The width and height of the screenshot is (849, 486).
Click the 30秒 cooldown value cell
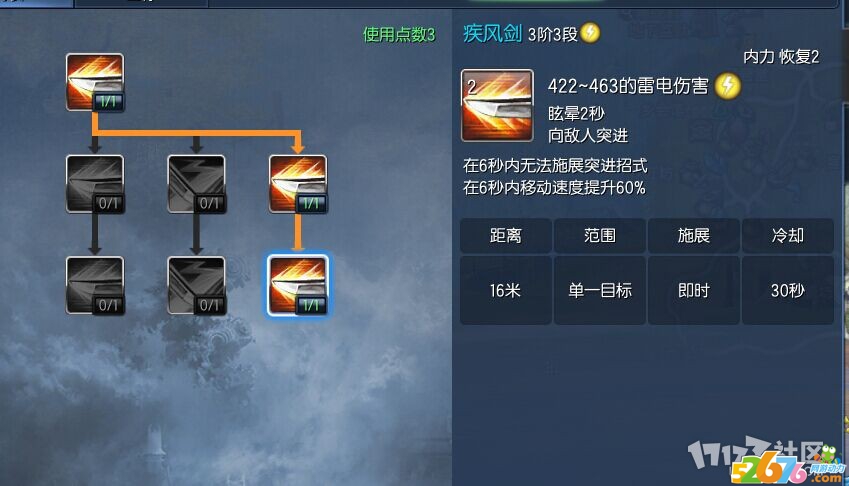click(x=788, y=291)
